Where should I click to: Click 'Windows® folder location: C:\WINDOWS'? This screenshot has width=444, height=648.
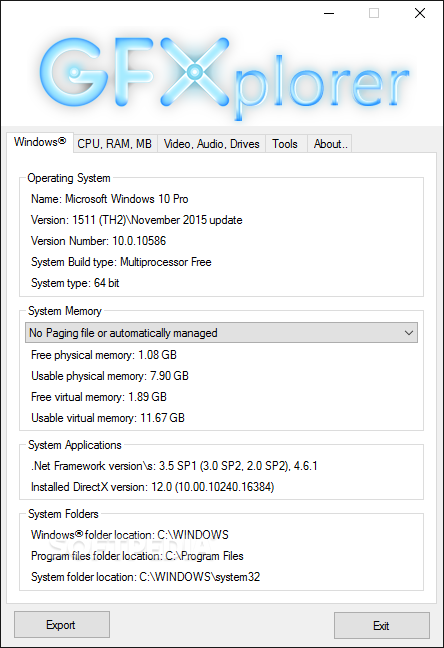coord(130,535)
